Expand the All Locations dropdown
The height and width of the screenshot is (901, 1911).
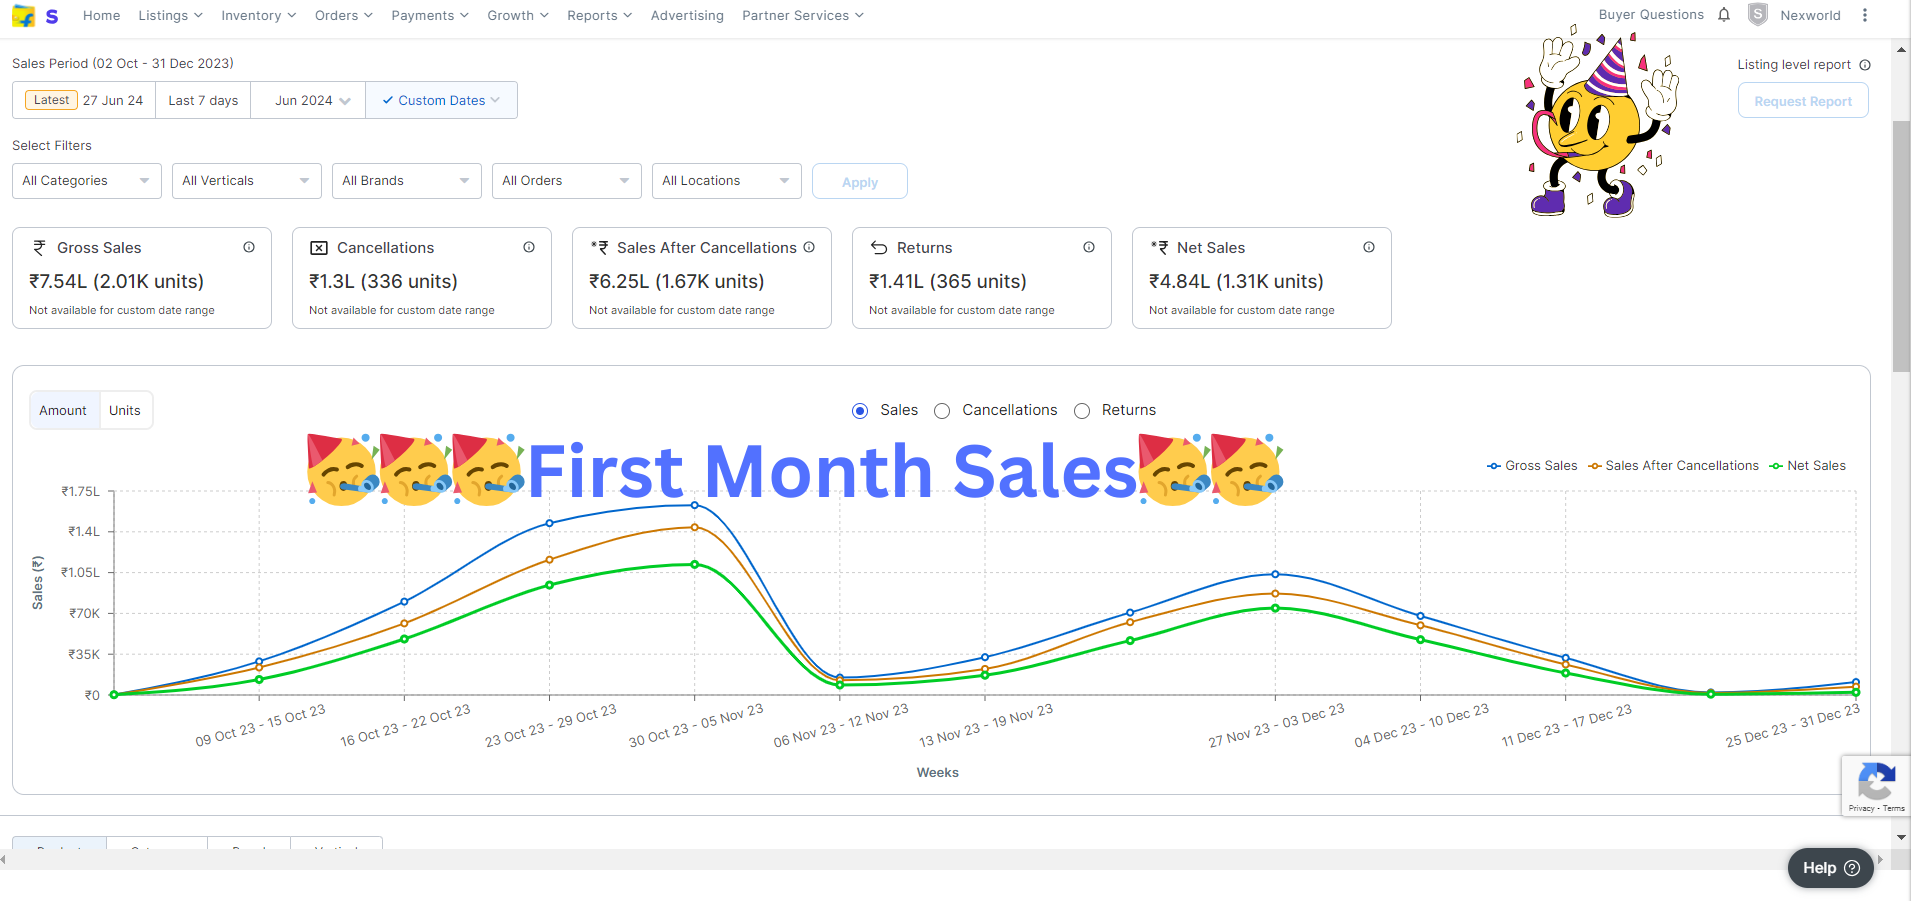click(x=726, y=181)
